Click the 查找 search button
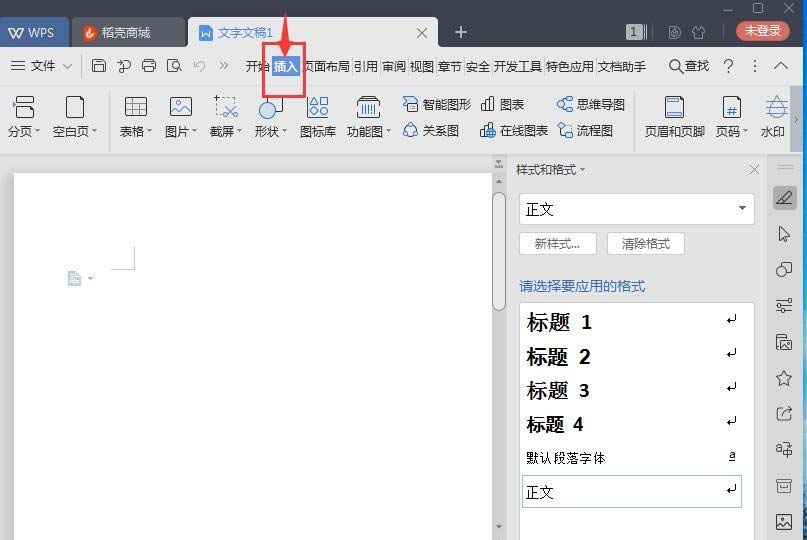This screenshot has height=540, width=807. click(689, 66)
